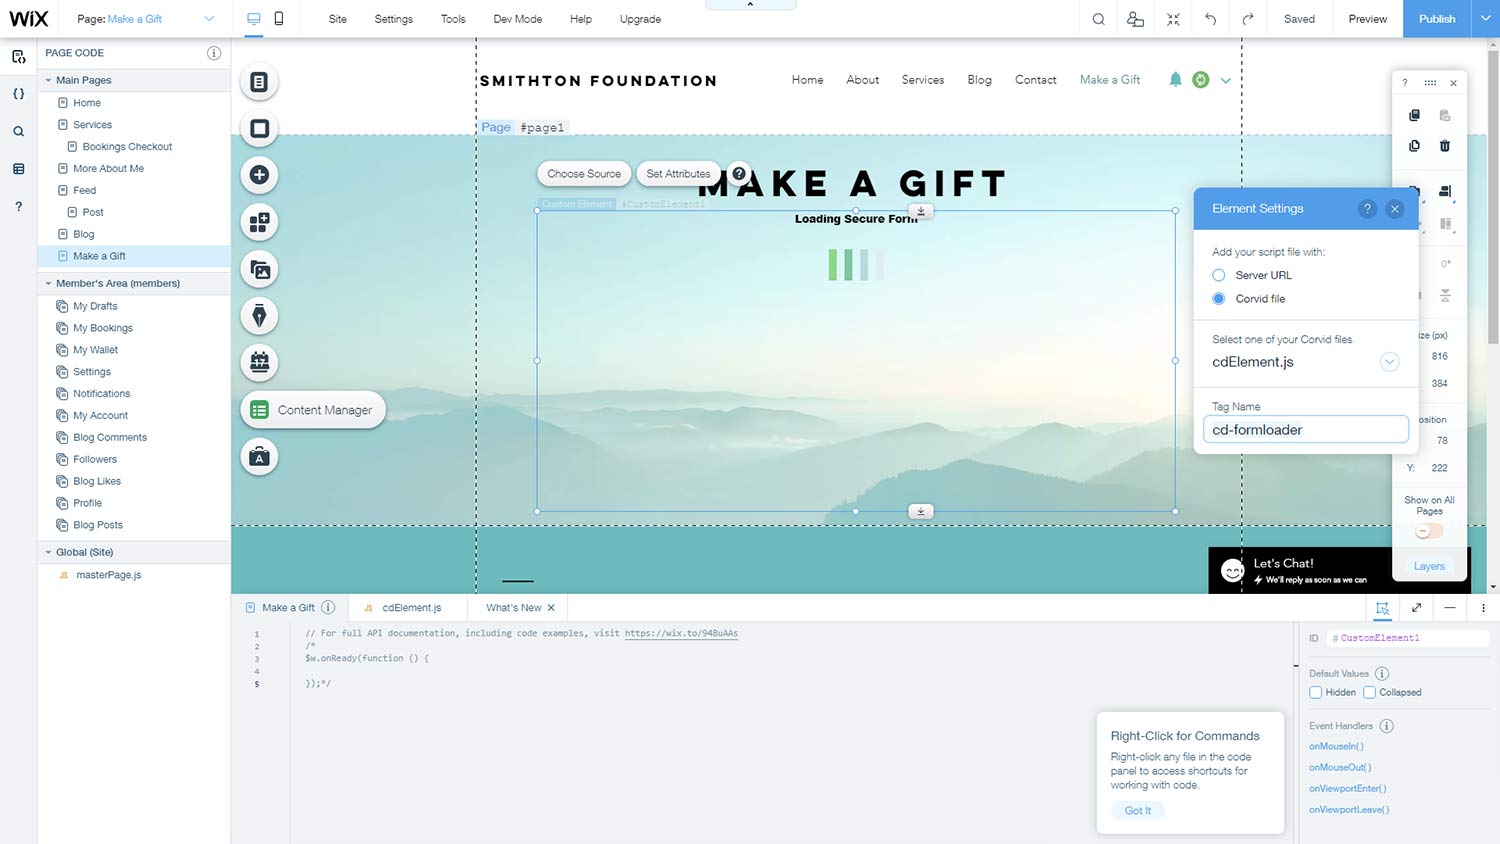Click the Choose Source button

584,173
